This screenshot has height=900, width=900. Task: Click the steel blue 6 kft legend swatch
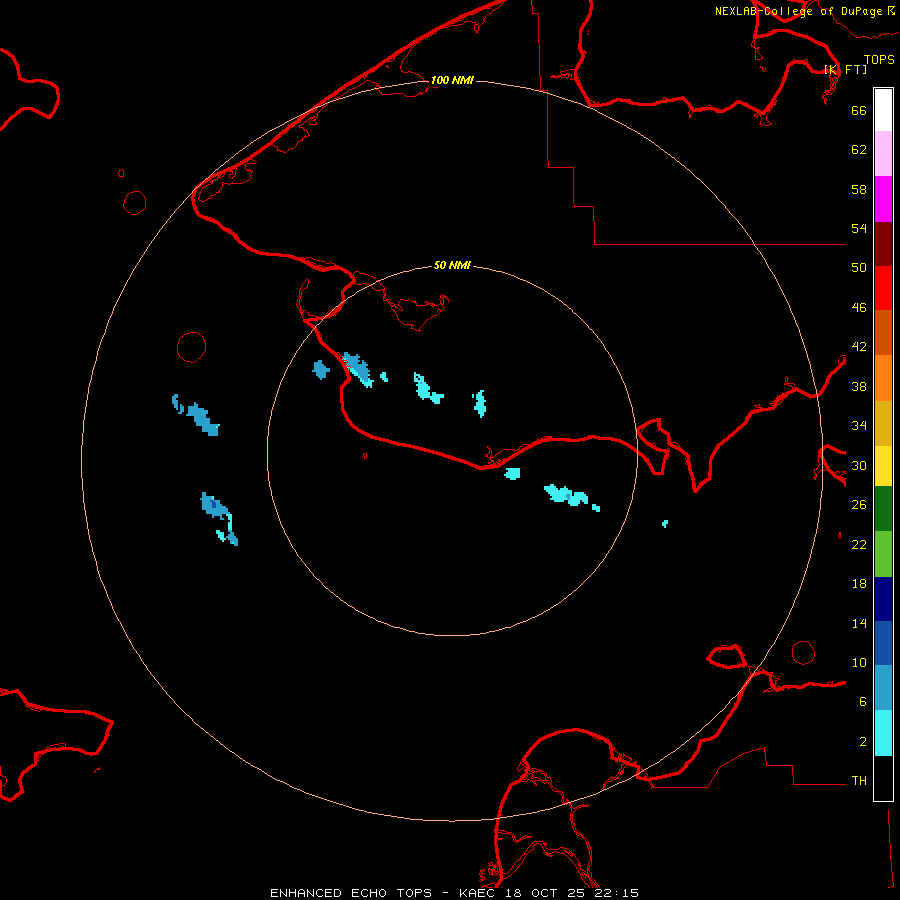[883, 688]
